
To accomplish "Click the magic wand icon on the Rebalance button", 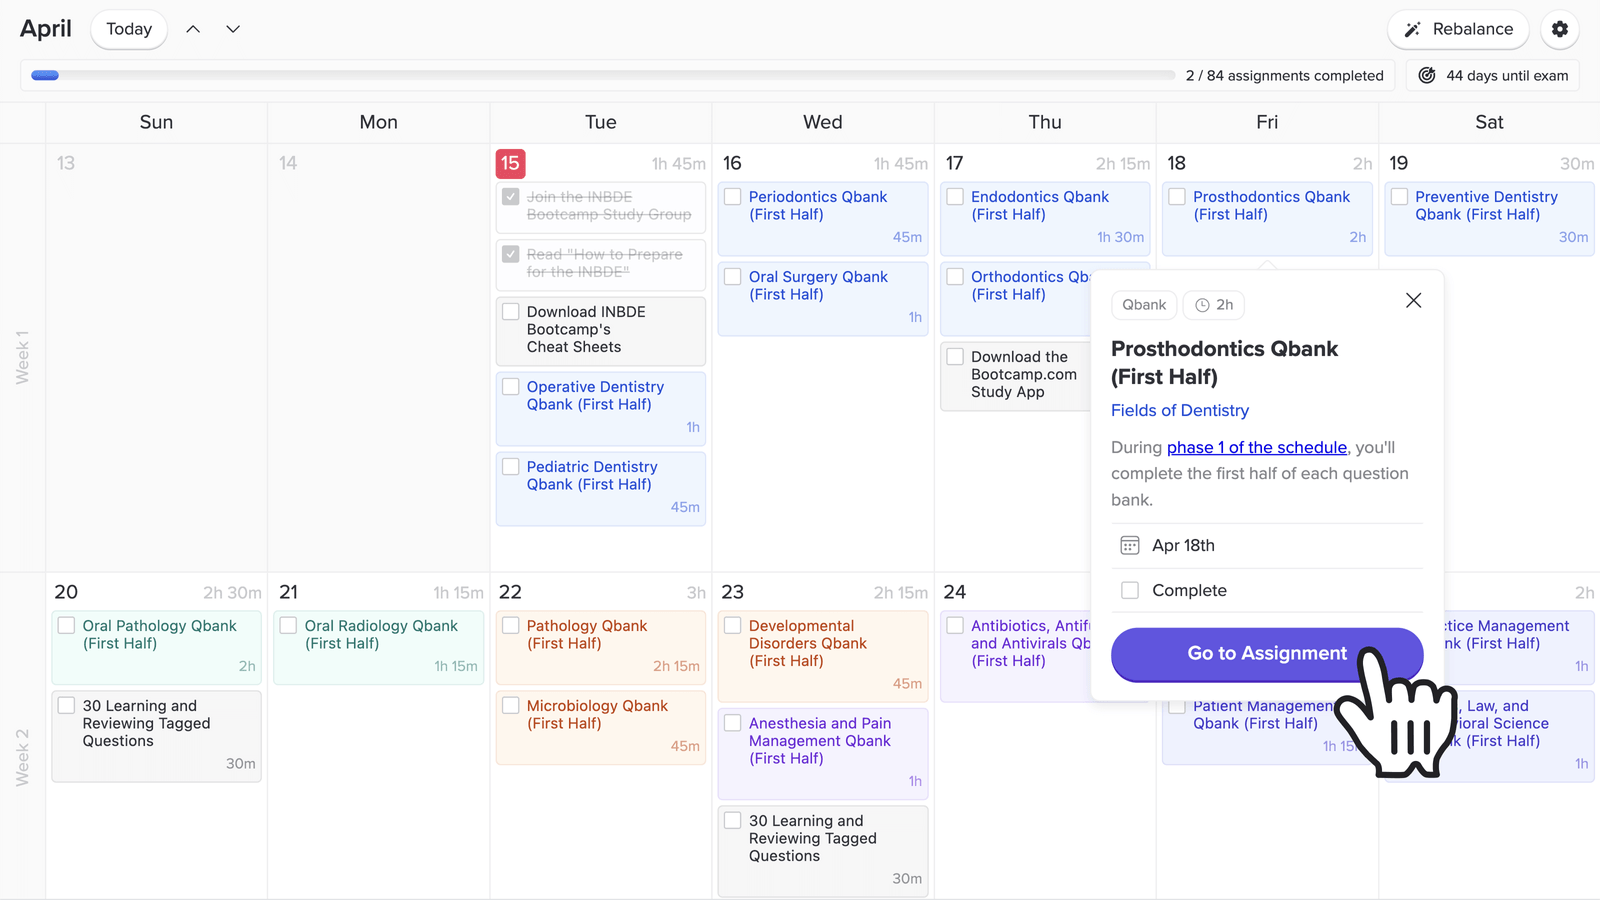I will 1415,29.
